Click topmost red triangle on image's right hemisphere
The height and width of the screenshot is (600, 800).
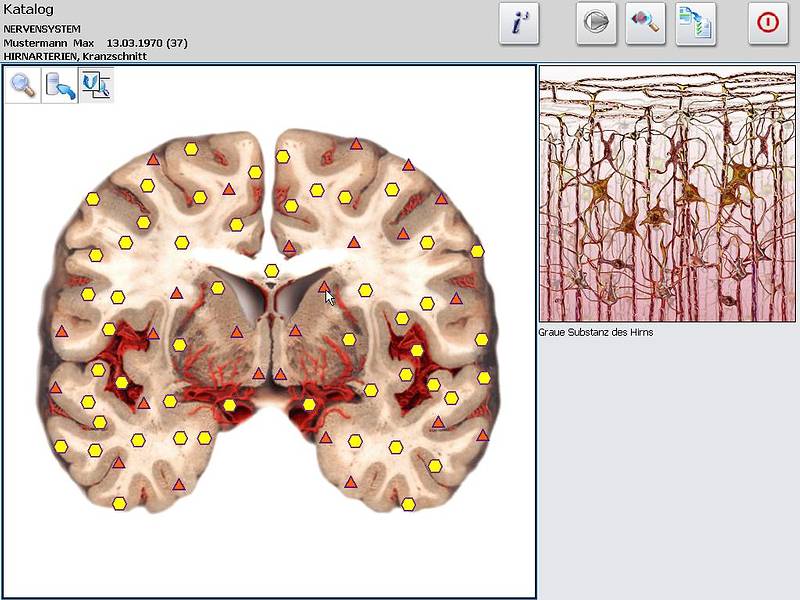click(356, 144)
